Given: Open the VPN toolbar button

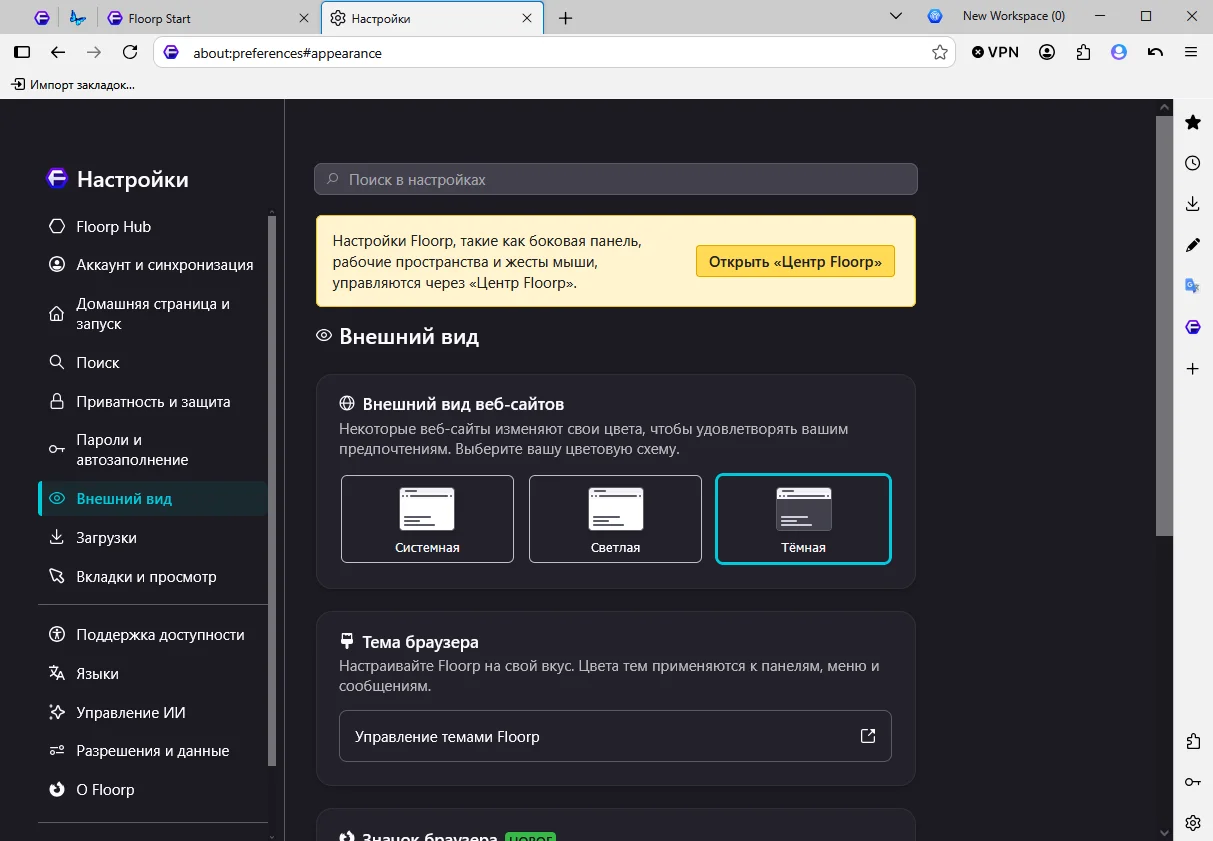Looking at the screenshot, I should (x=996, y=52).
